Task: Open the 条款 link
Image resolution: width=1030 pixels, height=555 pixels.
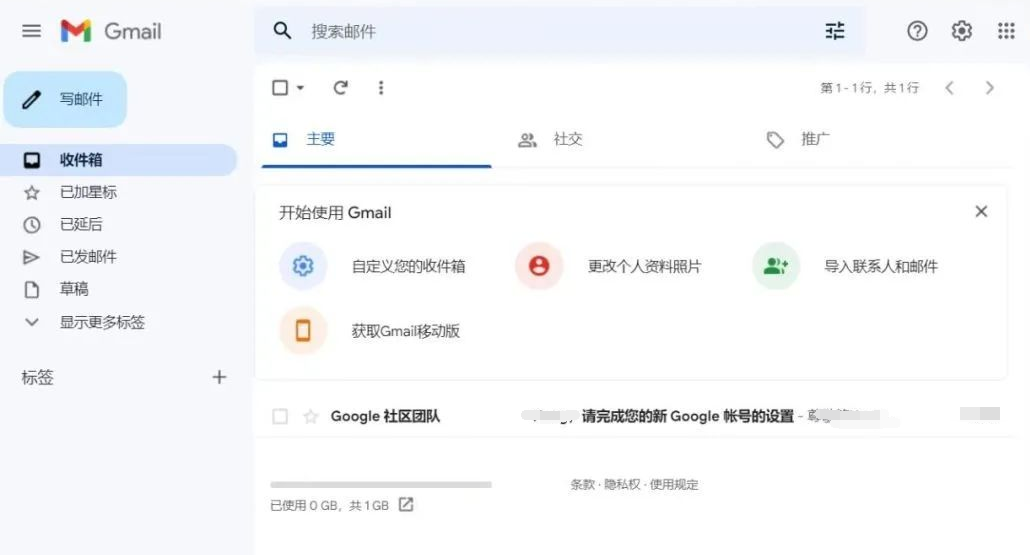Action: pyautogui.click(x=582, y=484)
